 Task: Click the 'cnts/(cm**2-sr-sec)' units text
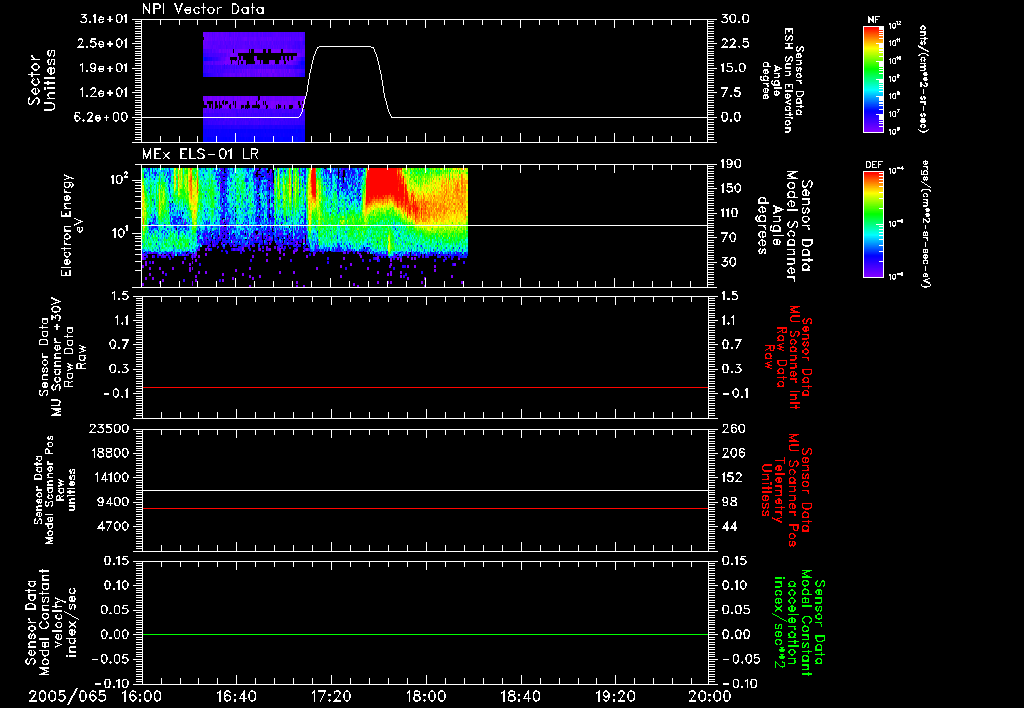coord(923,78)
